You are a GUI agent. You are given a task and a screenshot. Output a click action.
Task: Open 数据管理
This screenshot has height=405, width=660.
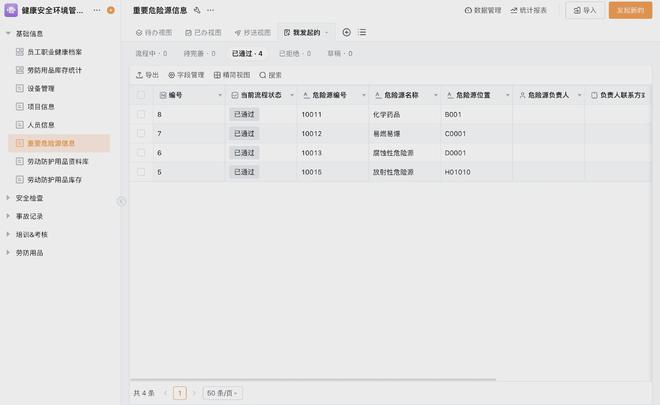[x=483, y=10]
